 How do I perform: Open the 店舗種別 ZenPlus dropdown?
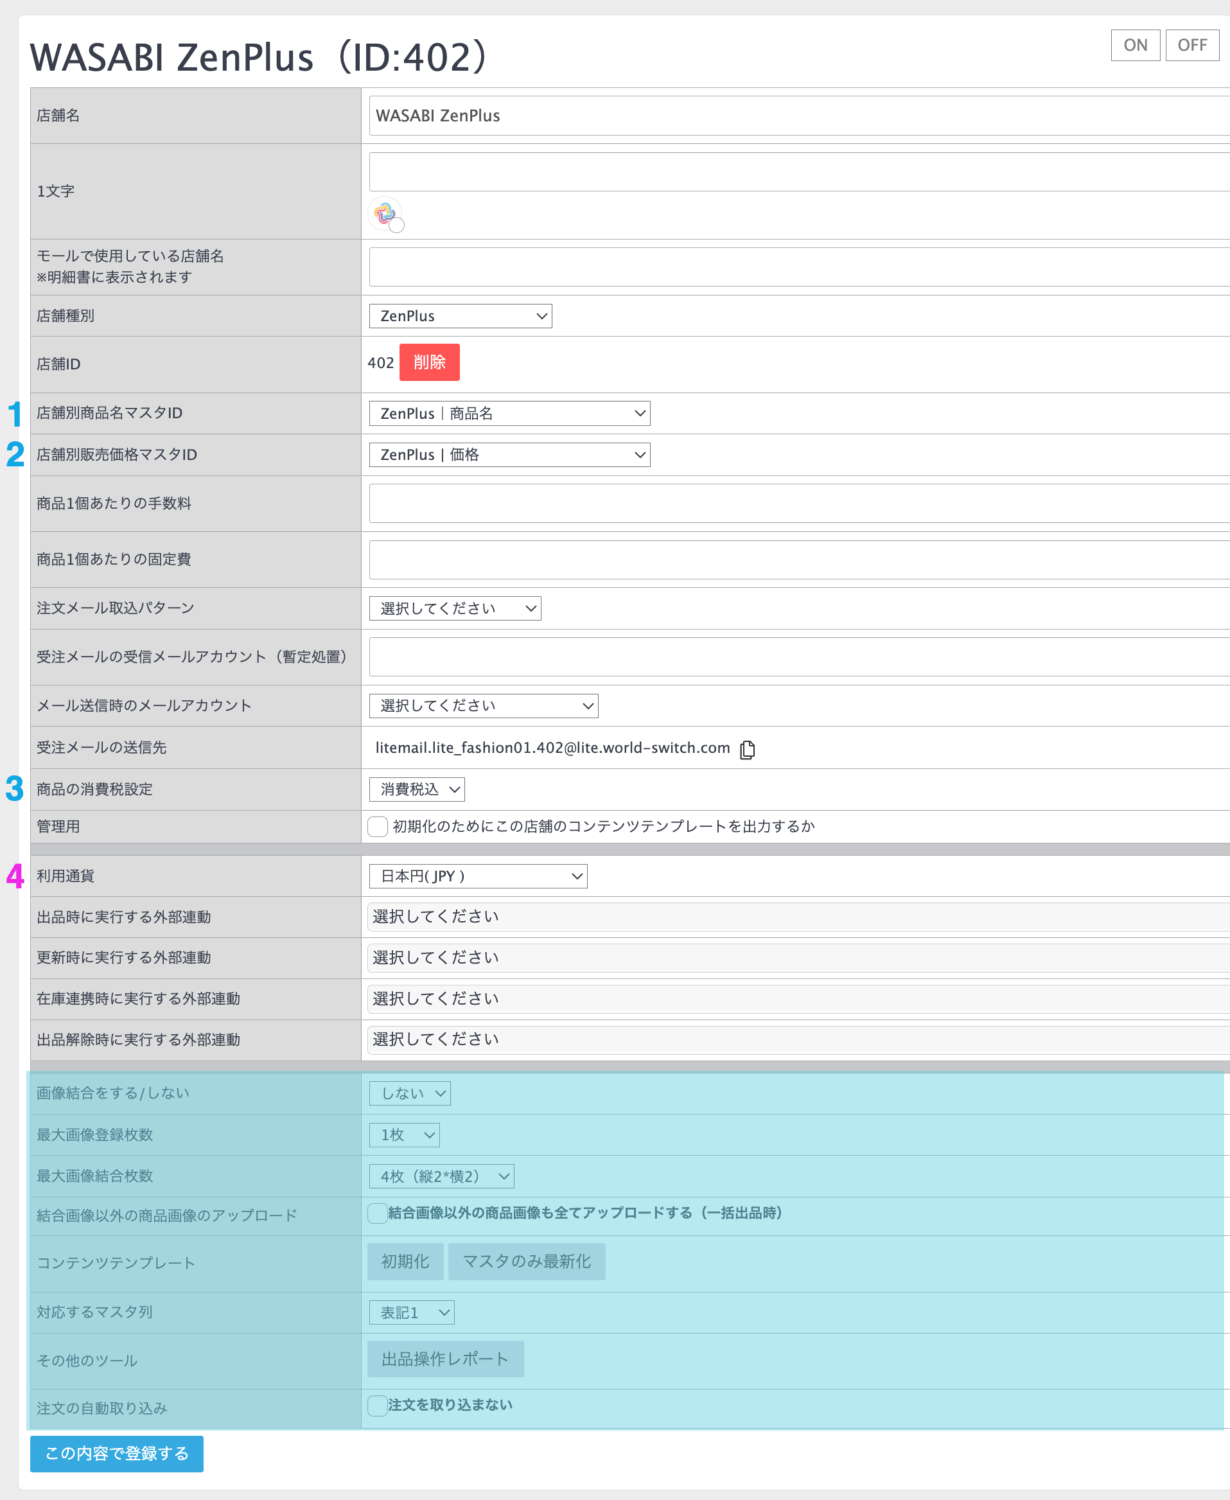point(460,316)
